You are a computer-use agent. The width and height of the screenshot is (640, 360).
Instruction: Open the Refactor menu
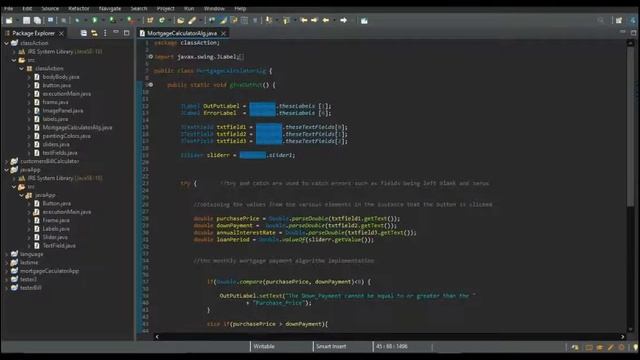pyautogui.click(x=79, y=8)
